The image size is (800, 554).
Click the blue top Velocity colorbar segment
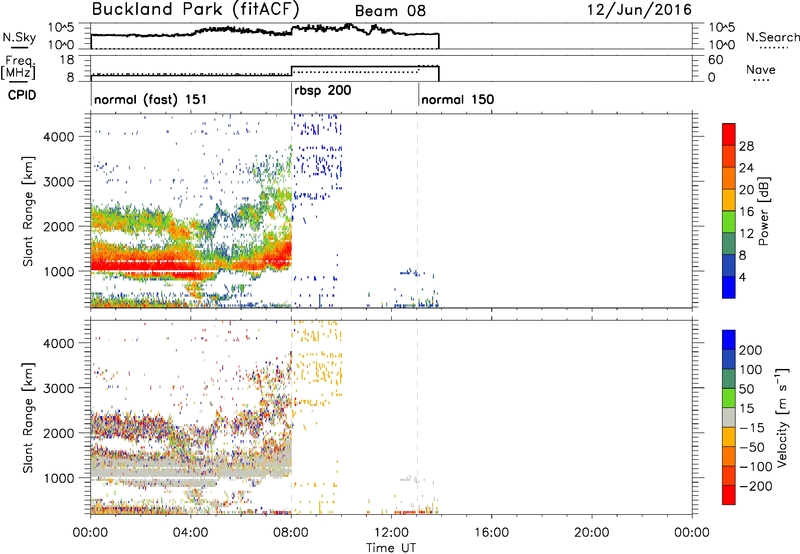click(x=729, y=339)
